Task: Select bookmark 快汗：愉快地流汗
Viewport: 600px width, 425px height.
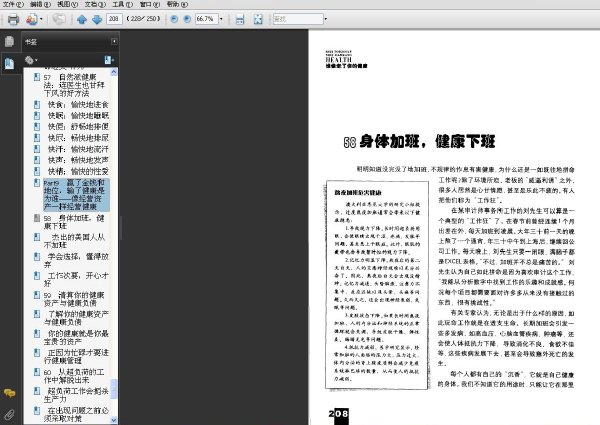Action: pyautogui.click(x=78, y=149)
